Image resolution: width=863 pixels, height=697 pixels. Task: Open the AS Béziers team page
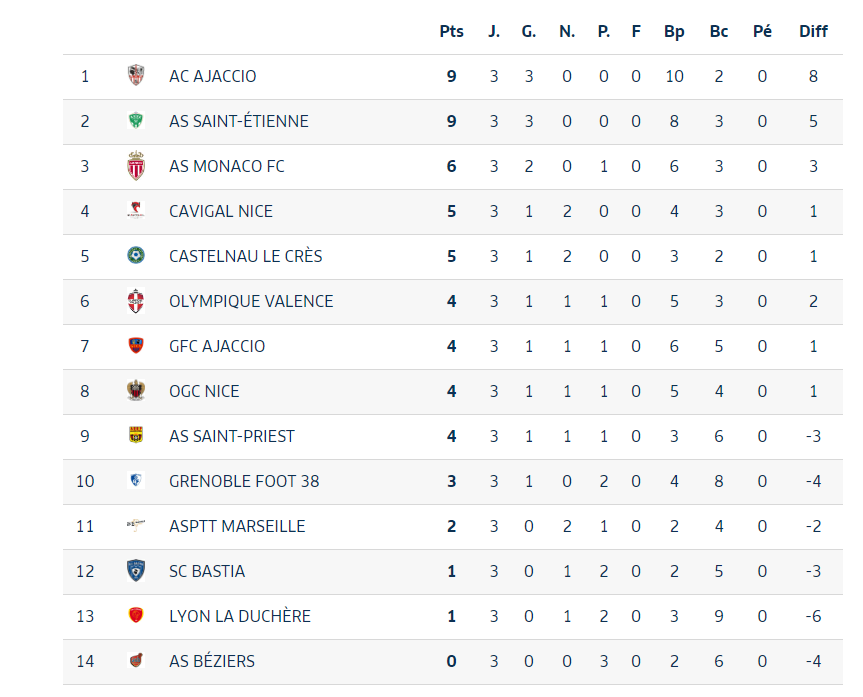pos(212,661)
